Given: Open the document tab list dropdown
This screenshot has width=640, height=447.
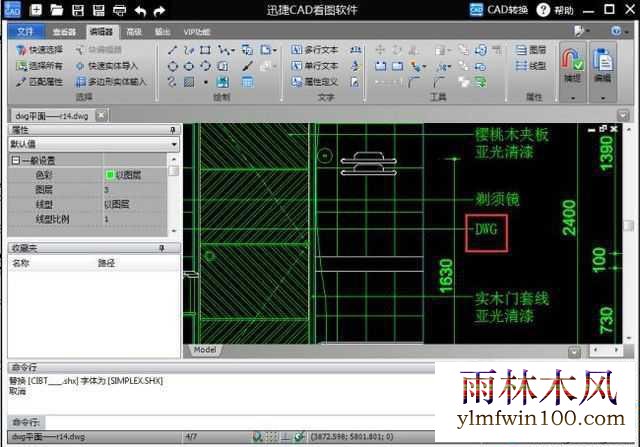Looking at the screenshot, I should (623, 116).
